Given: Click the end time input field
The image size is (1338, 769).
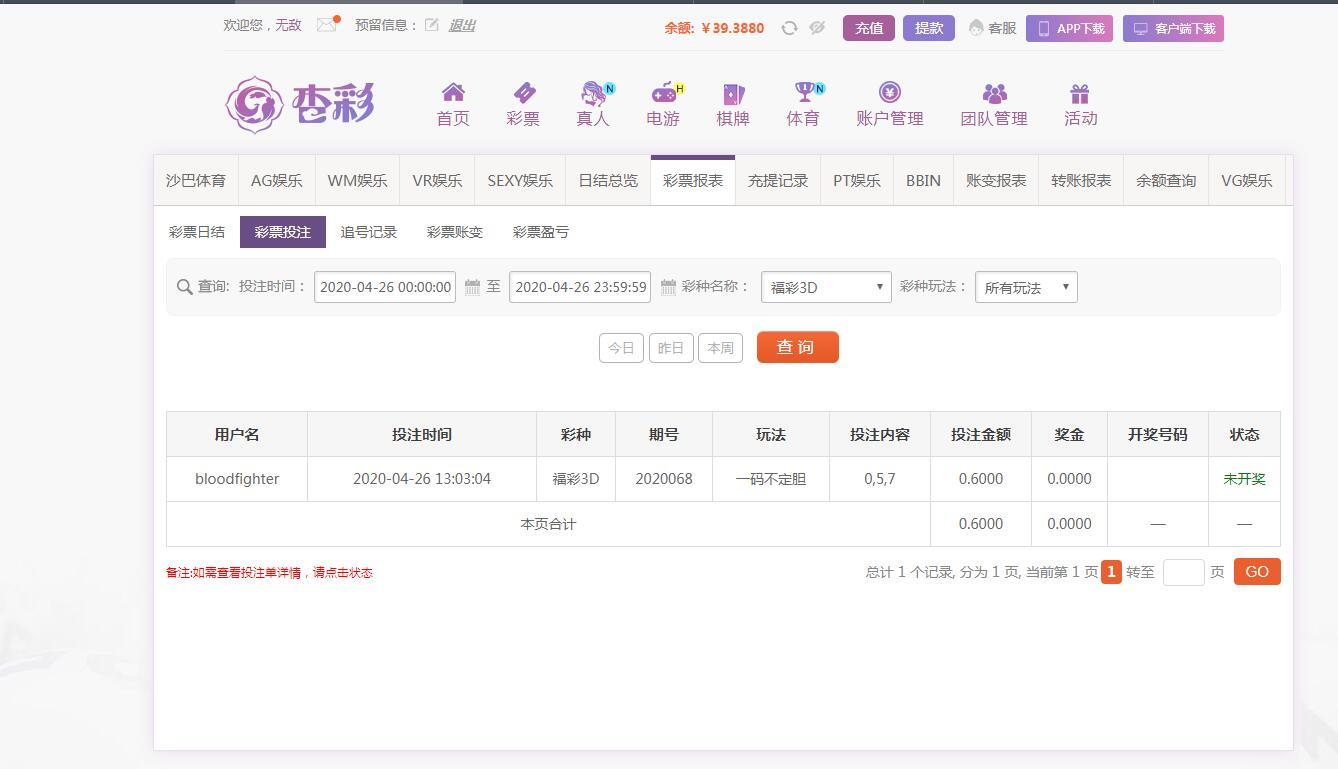Looking at the screenshot, I should [x=580, y=287].
